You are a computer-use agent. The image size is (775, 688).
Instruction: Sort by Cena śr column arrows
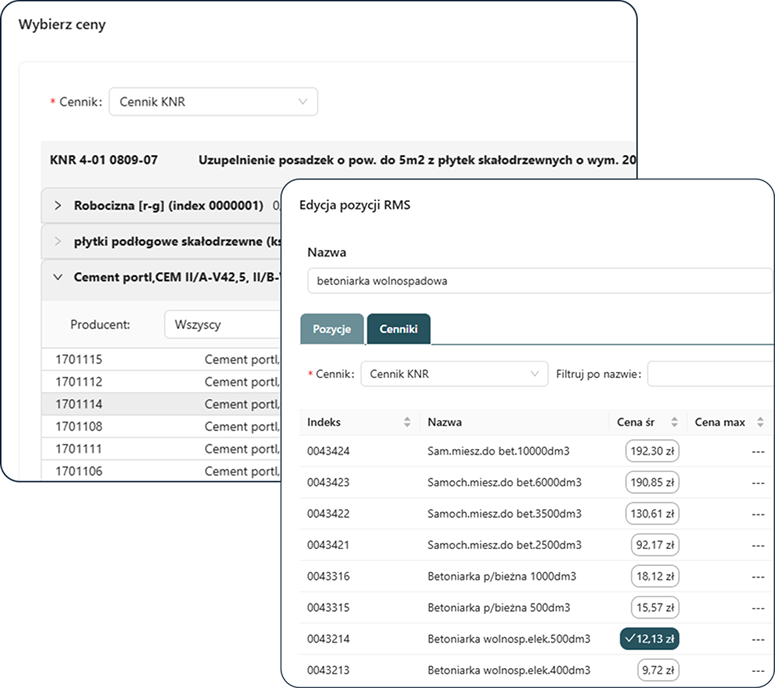(x=674, y=423)
